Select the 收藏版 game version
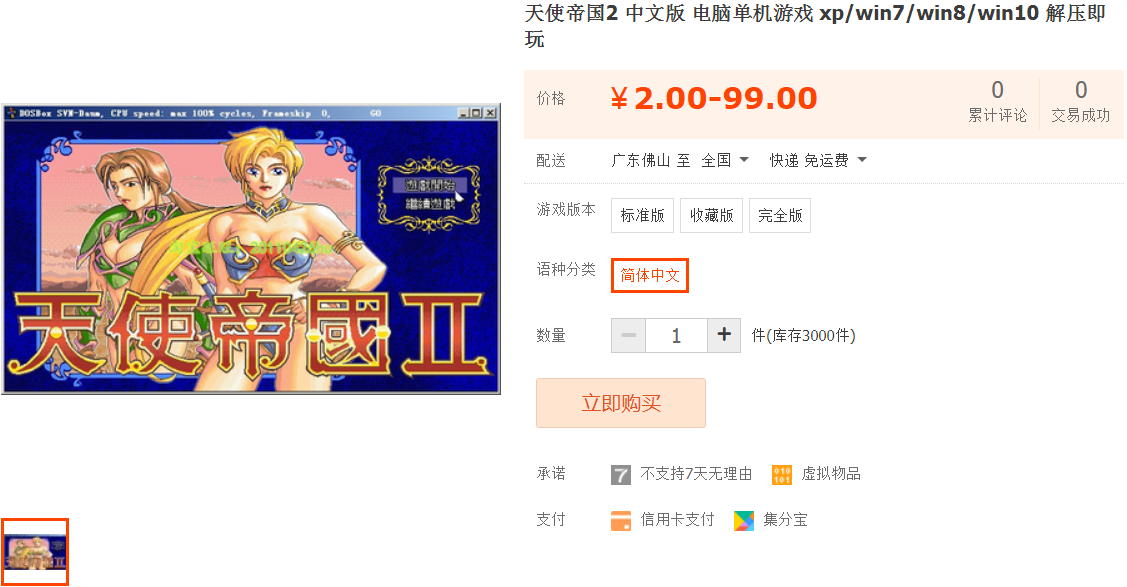The height and width of the screenshot is (587, 1127). pyautogui.click(x=712, y=216)
